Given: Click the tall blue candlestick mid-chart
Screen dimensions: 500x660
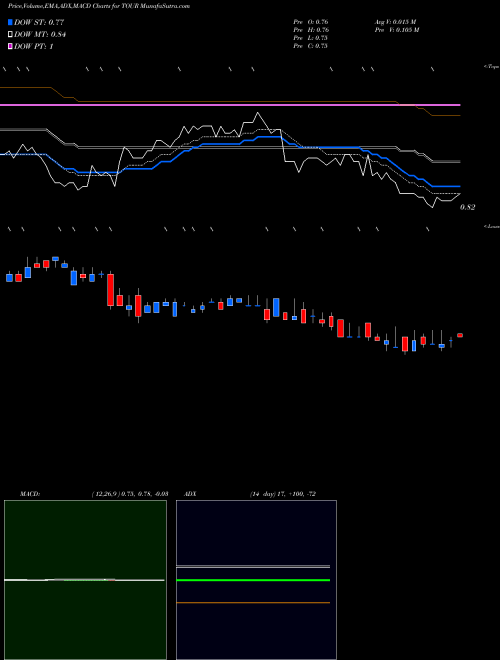Looking at the screenshot, I should coord(277,307).
